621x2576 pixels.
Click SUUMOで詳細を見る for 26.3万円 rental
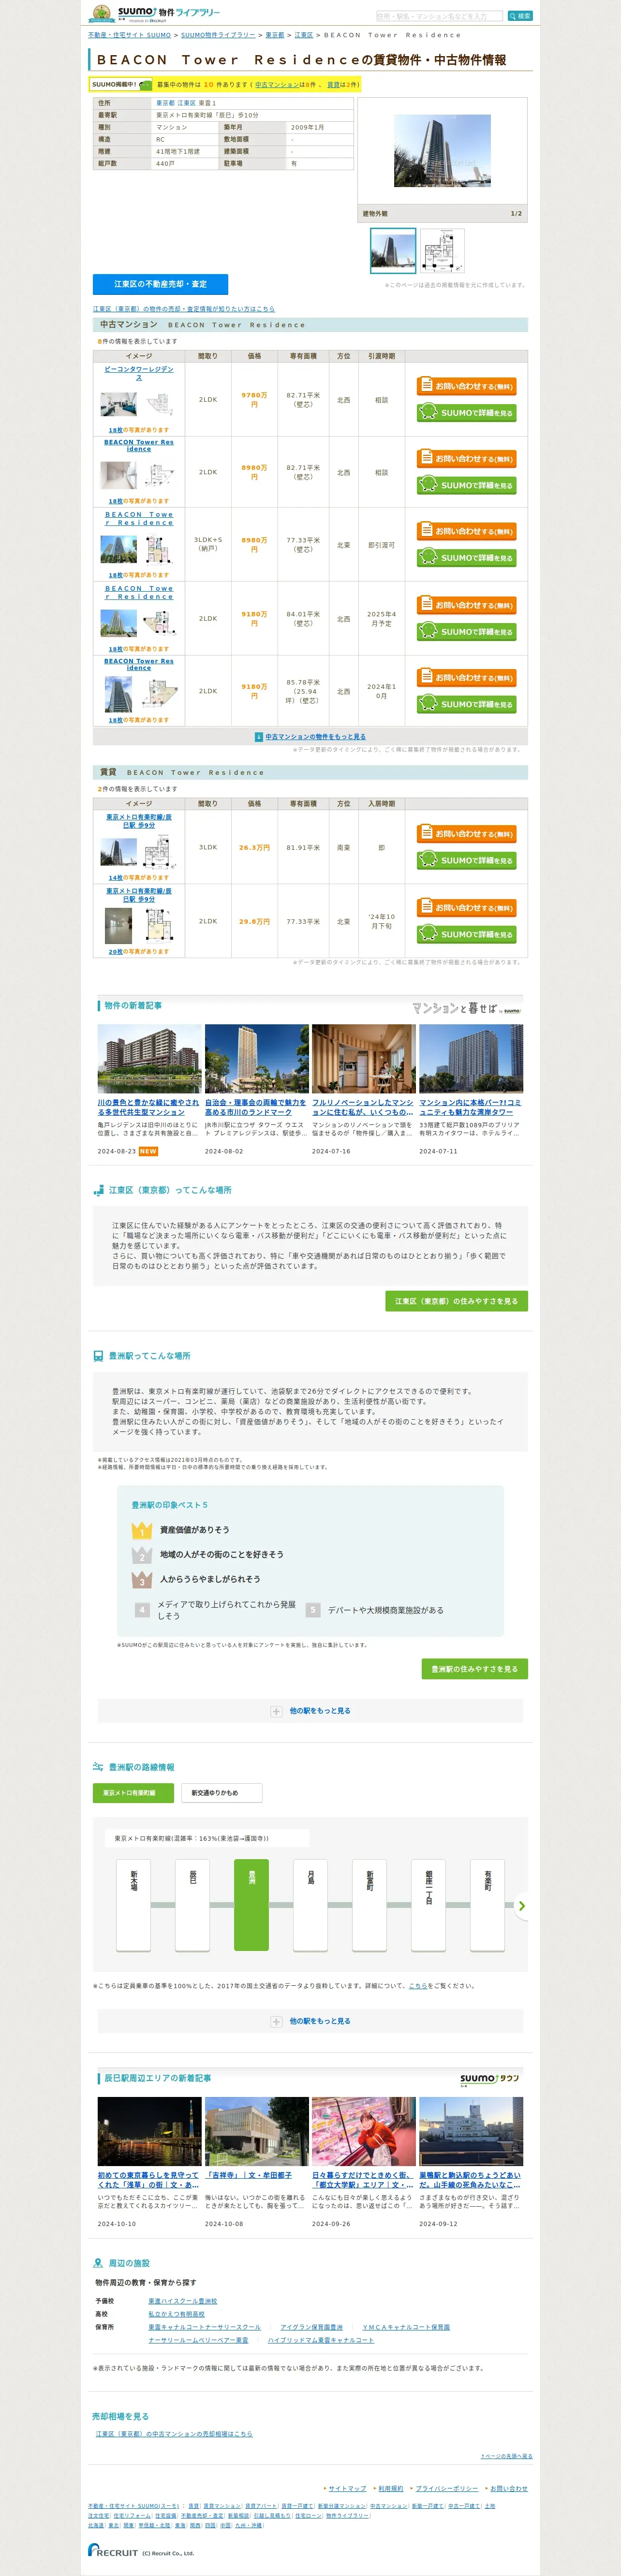click(x=466, y=860)
